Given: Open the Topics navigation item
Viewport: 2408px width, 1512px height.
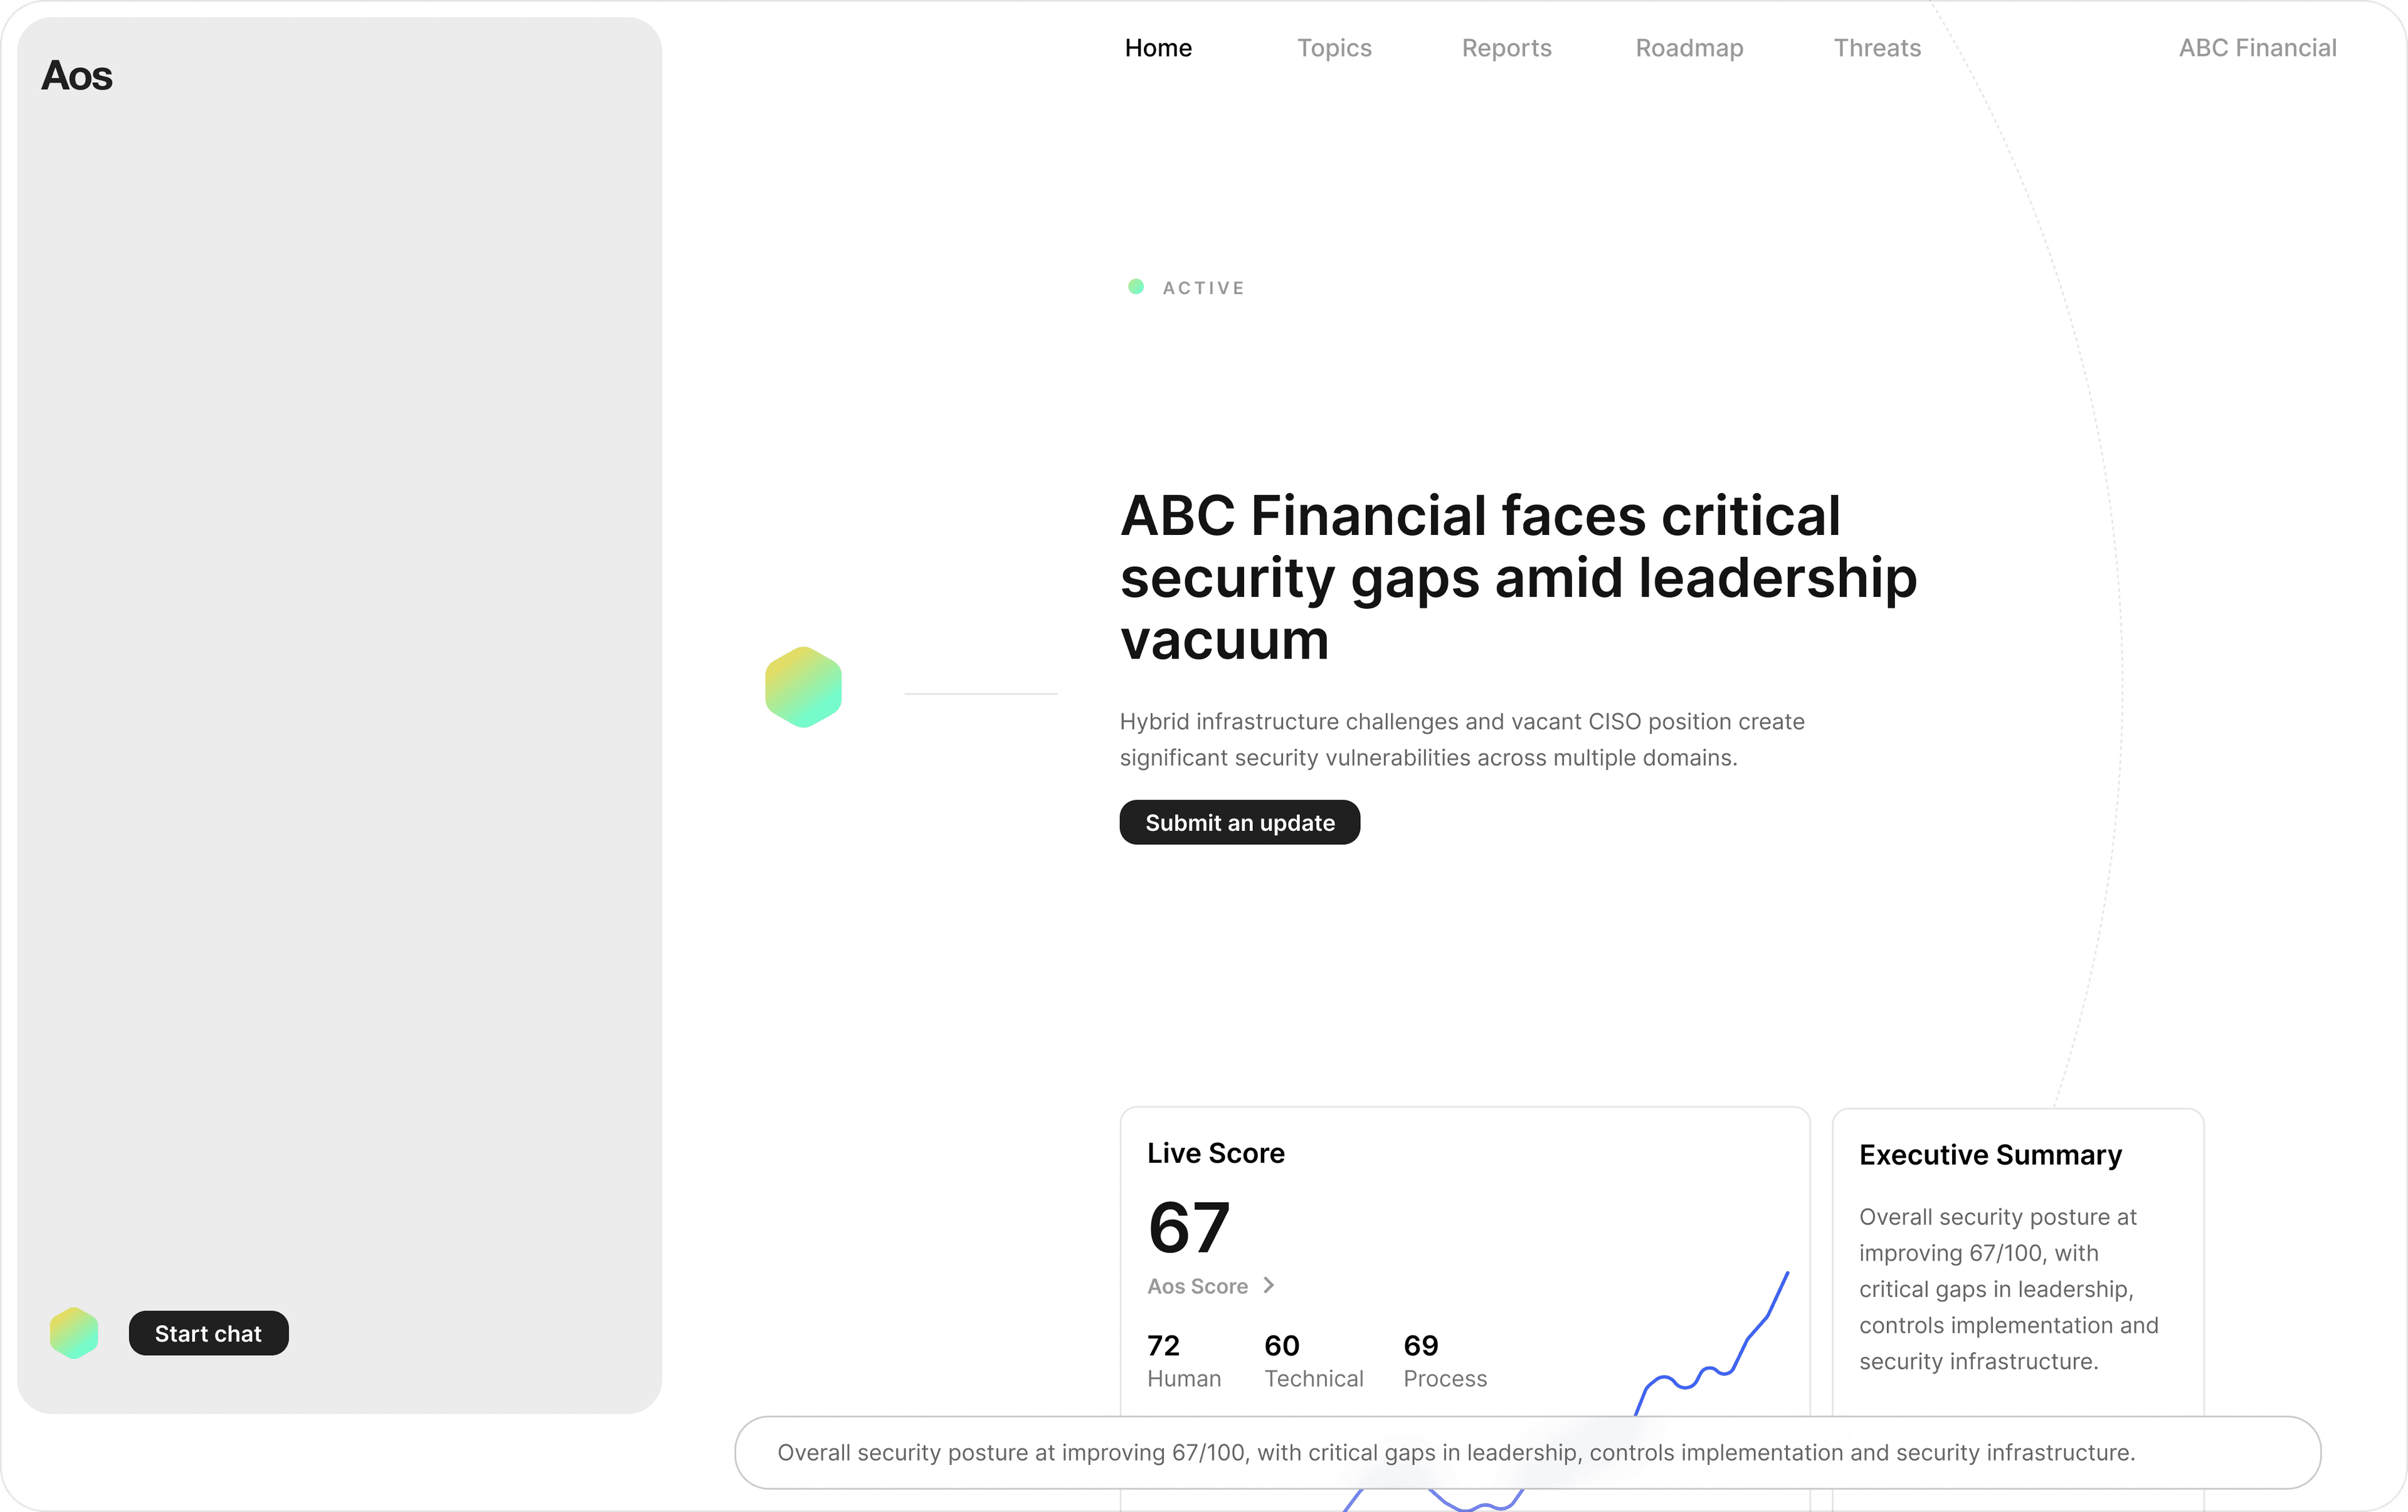Looking at the screenshot, I should pos(1334,47).
